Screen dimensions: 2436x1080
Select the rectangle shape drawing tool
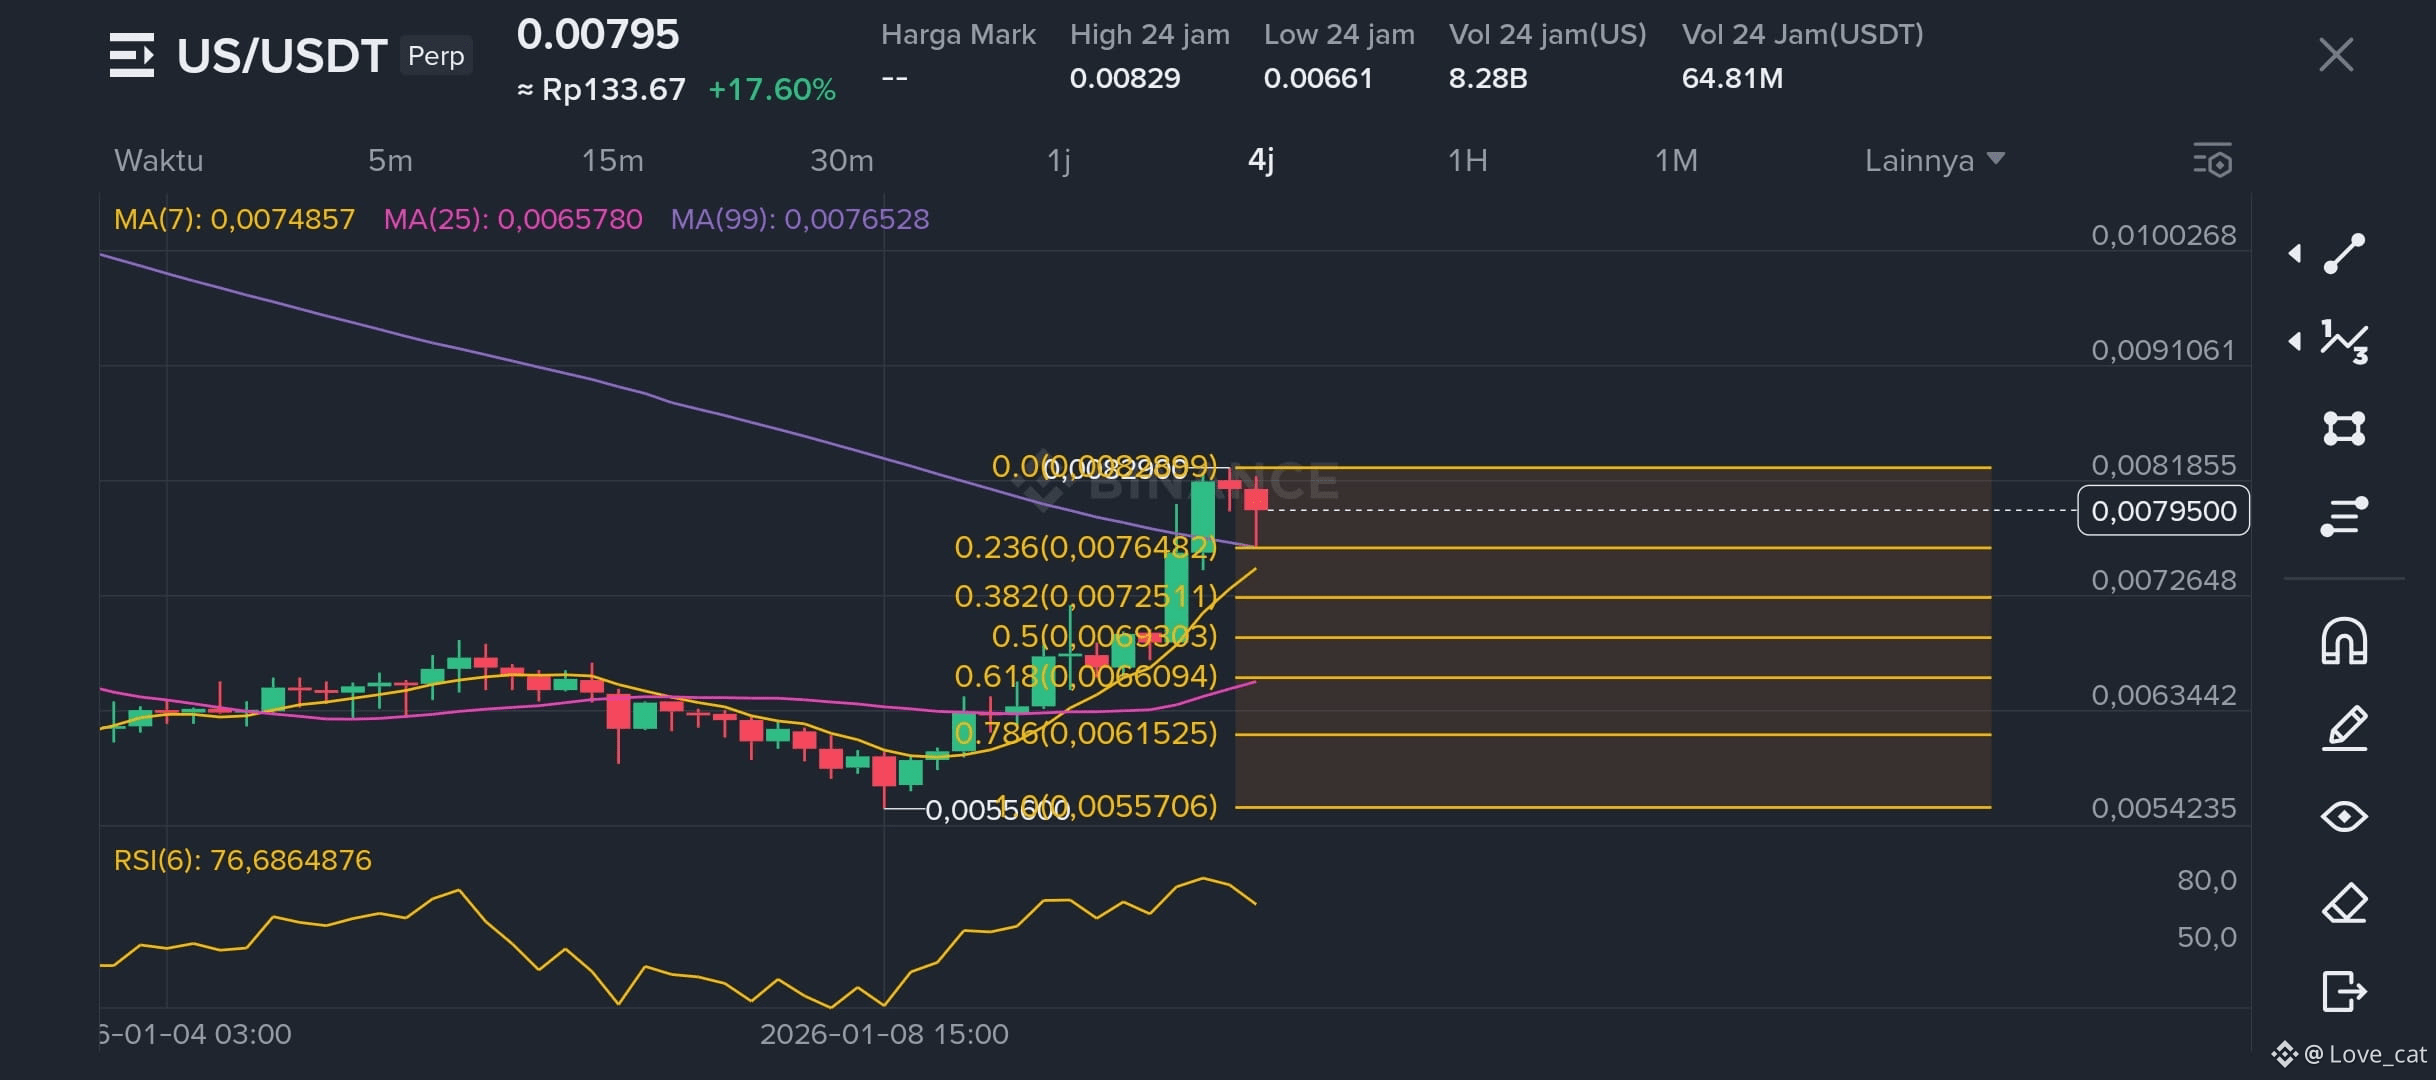[2344, 428]
